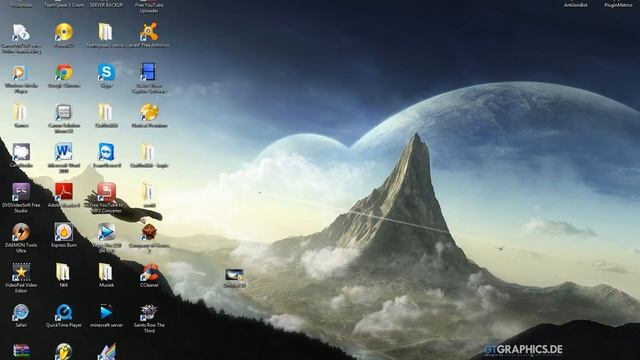
Task: Open the Muziek folder
Action: 106,272
